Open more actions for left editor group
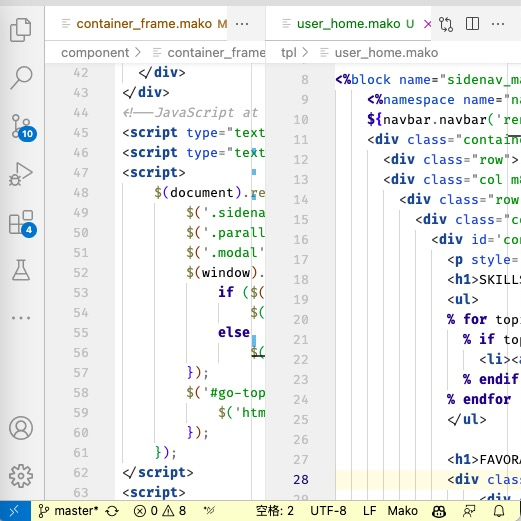 (242, 24)
